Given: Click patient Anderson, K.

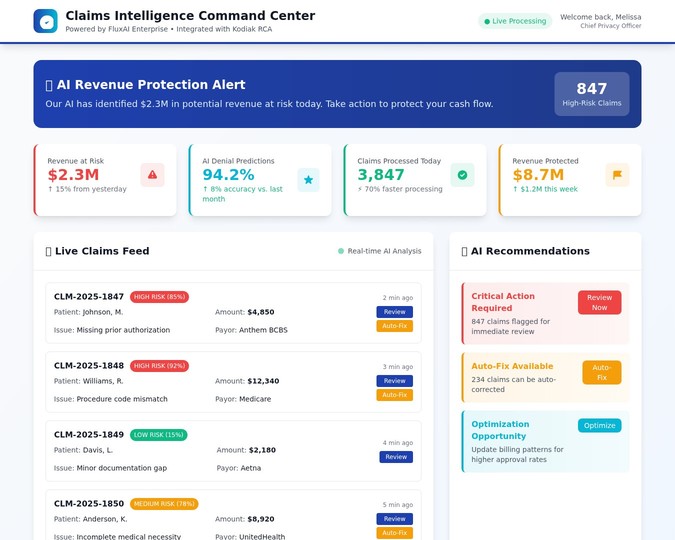Looking at the screenshot, I should click(x=105, y=519).
